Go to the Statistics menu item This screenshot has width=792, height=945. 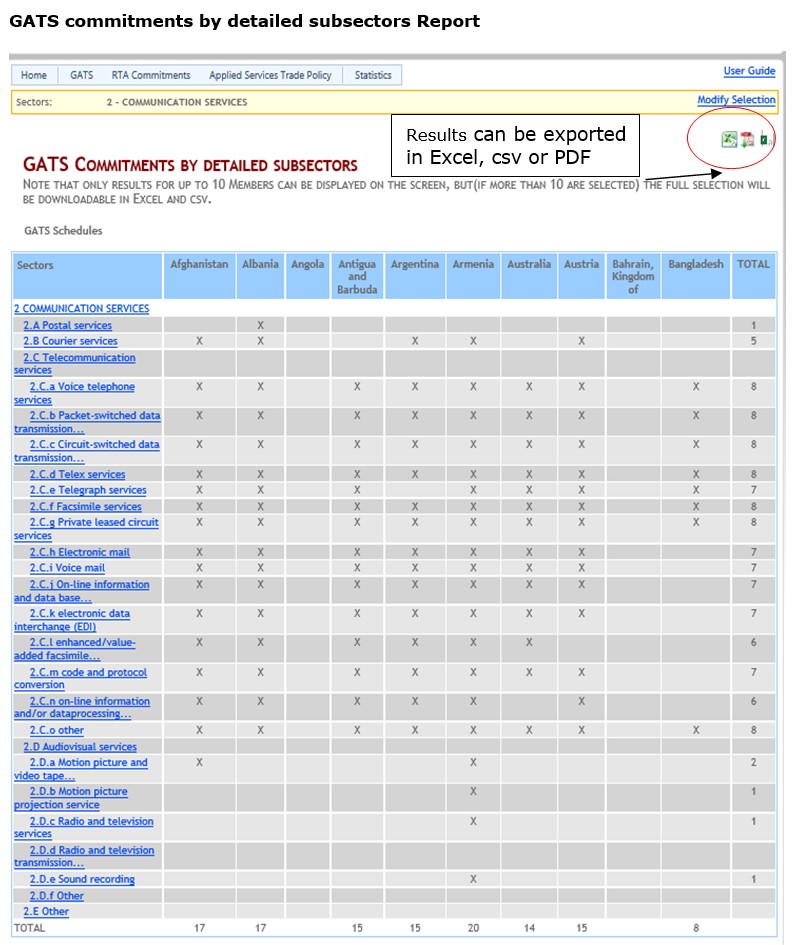pyautogui.click(x=372, y=75)
